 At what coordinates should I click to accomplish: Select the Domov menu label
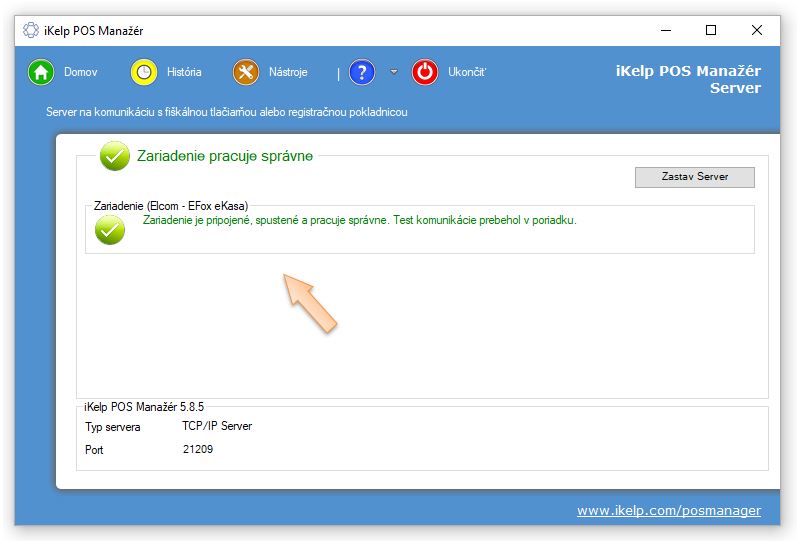[81, 72]
